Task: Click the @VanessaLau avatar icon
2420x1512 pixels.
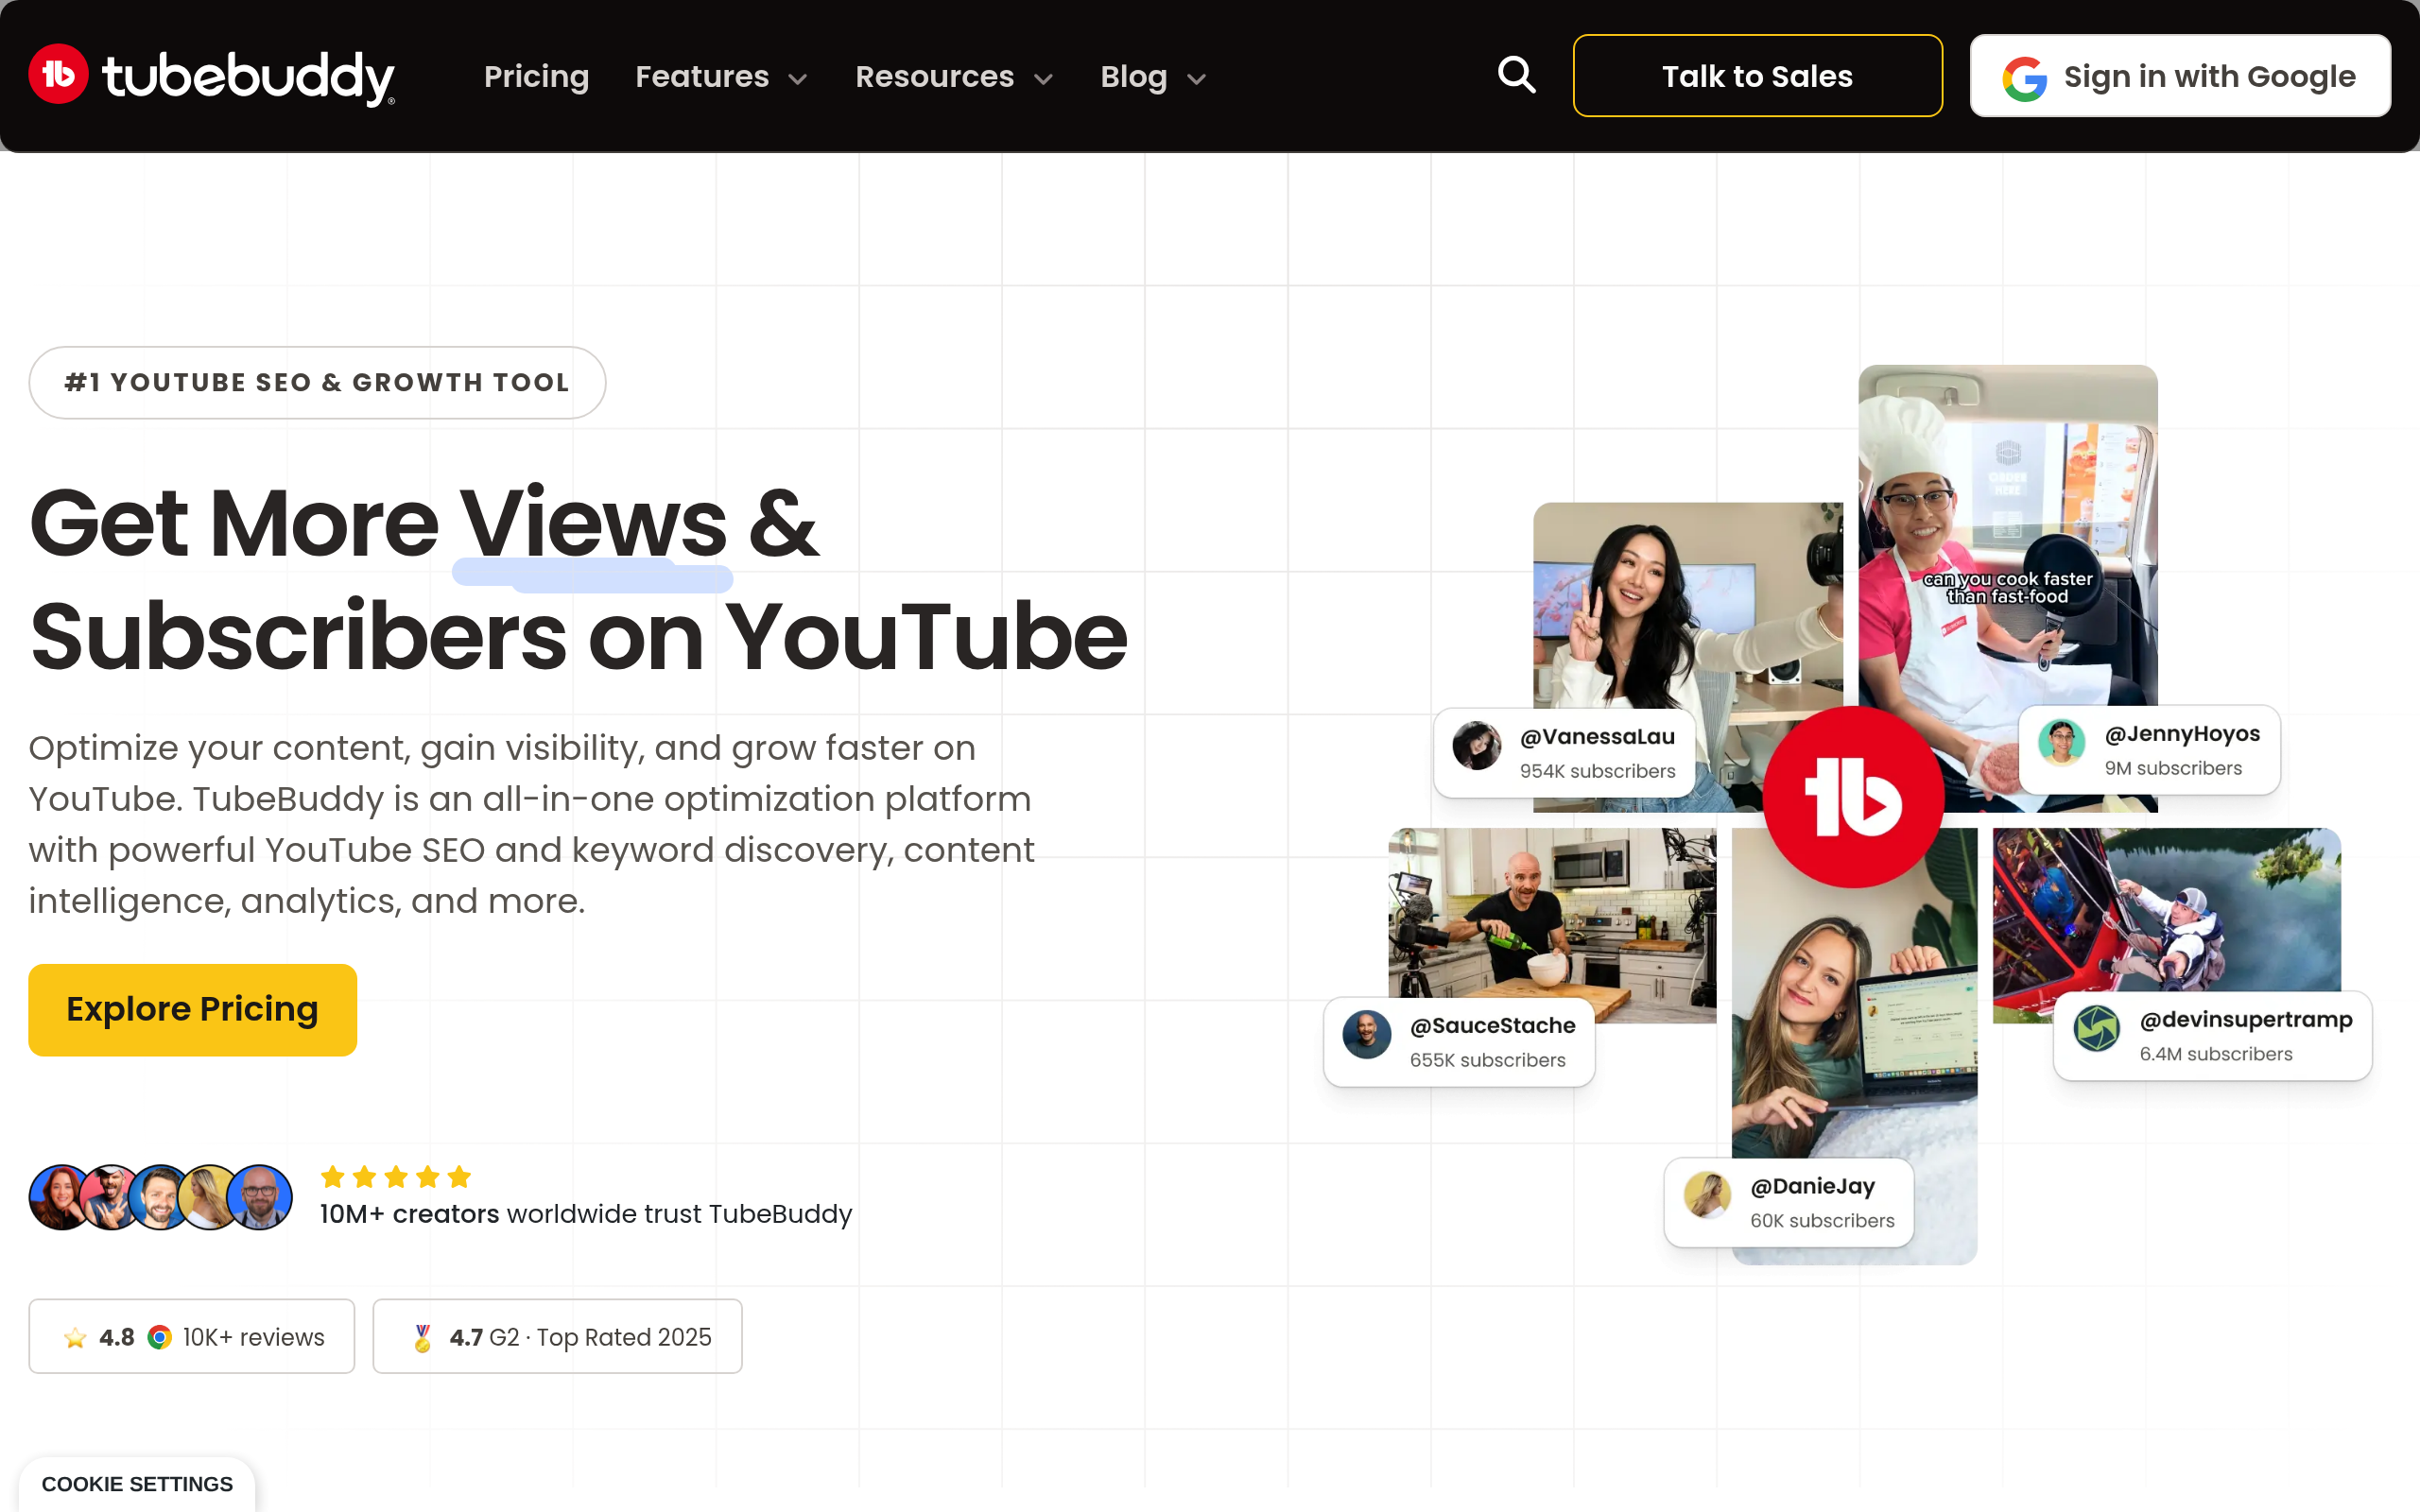Action: click(1477, 746)
